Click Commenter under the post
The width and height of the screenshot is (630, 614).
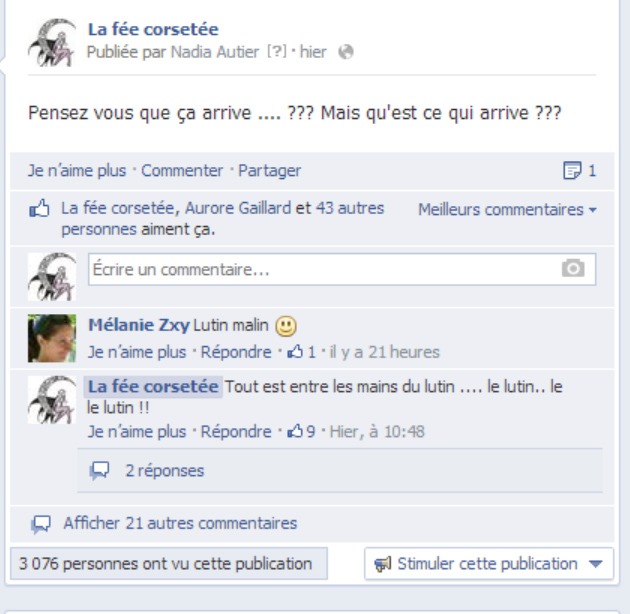pos(182,170)
